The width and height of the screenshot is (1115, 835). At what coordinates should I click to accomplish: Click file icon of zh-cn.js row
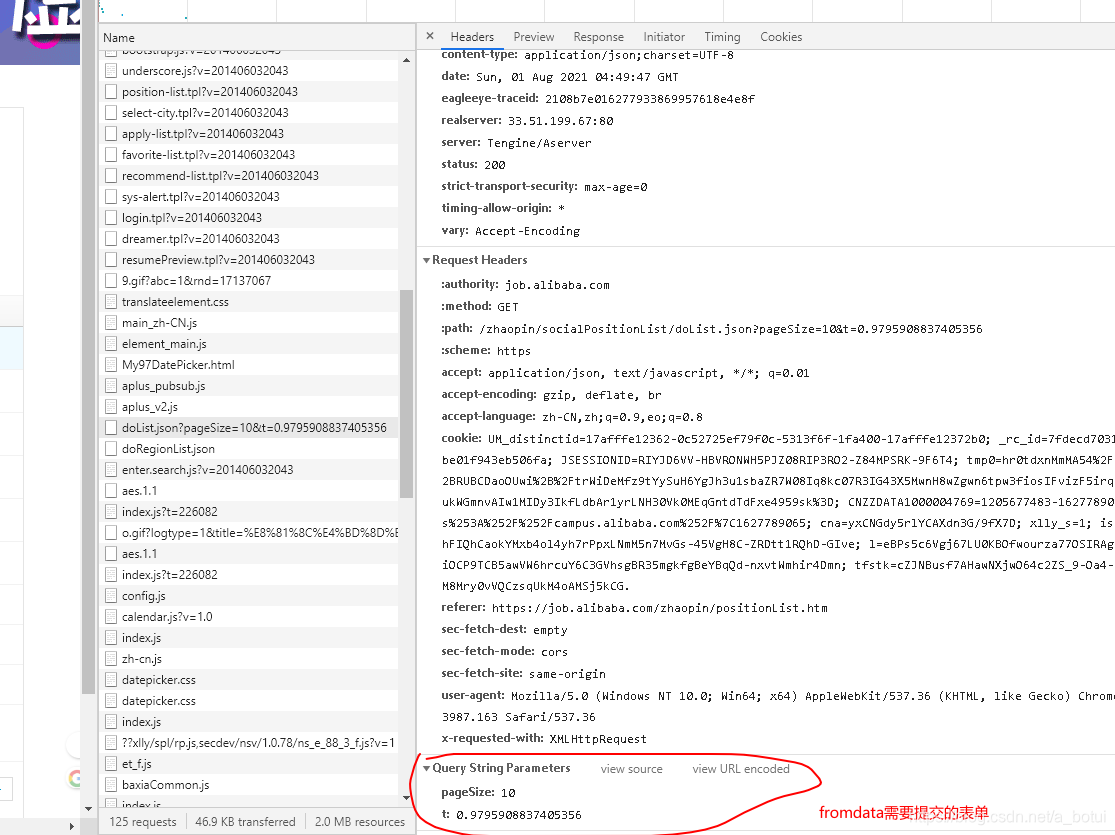tap(110, 659)
